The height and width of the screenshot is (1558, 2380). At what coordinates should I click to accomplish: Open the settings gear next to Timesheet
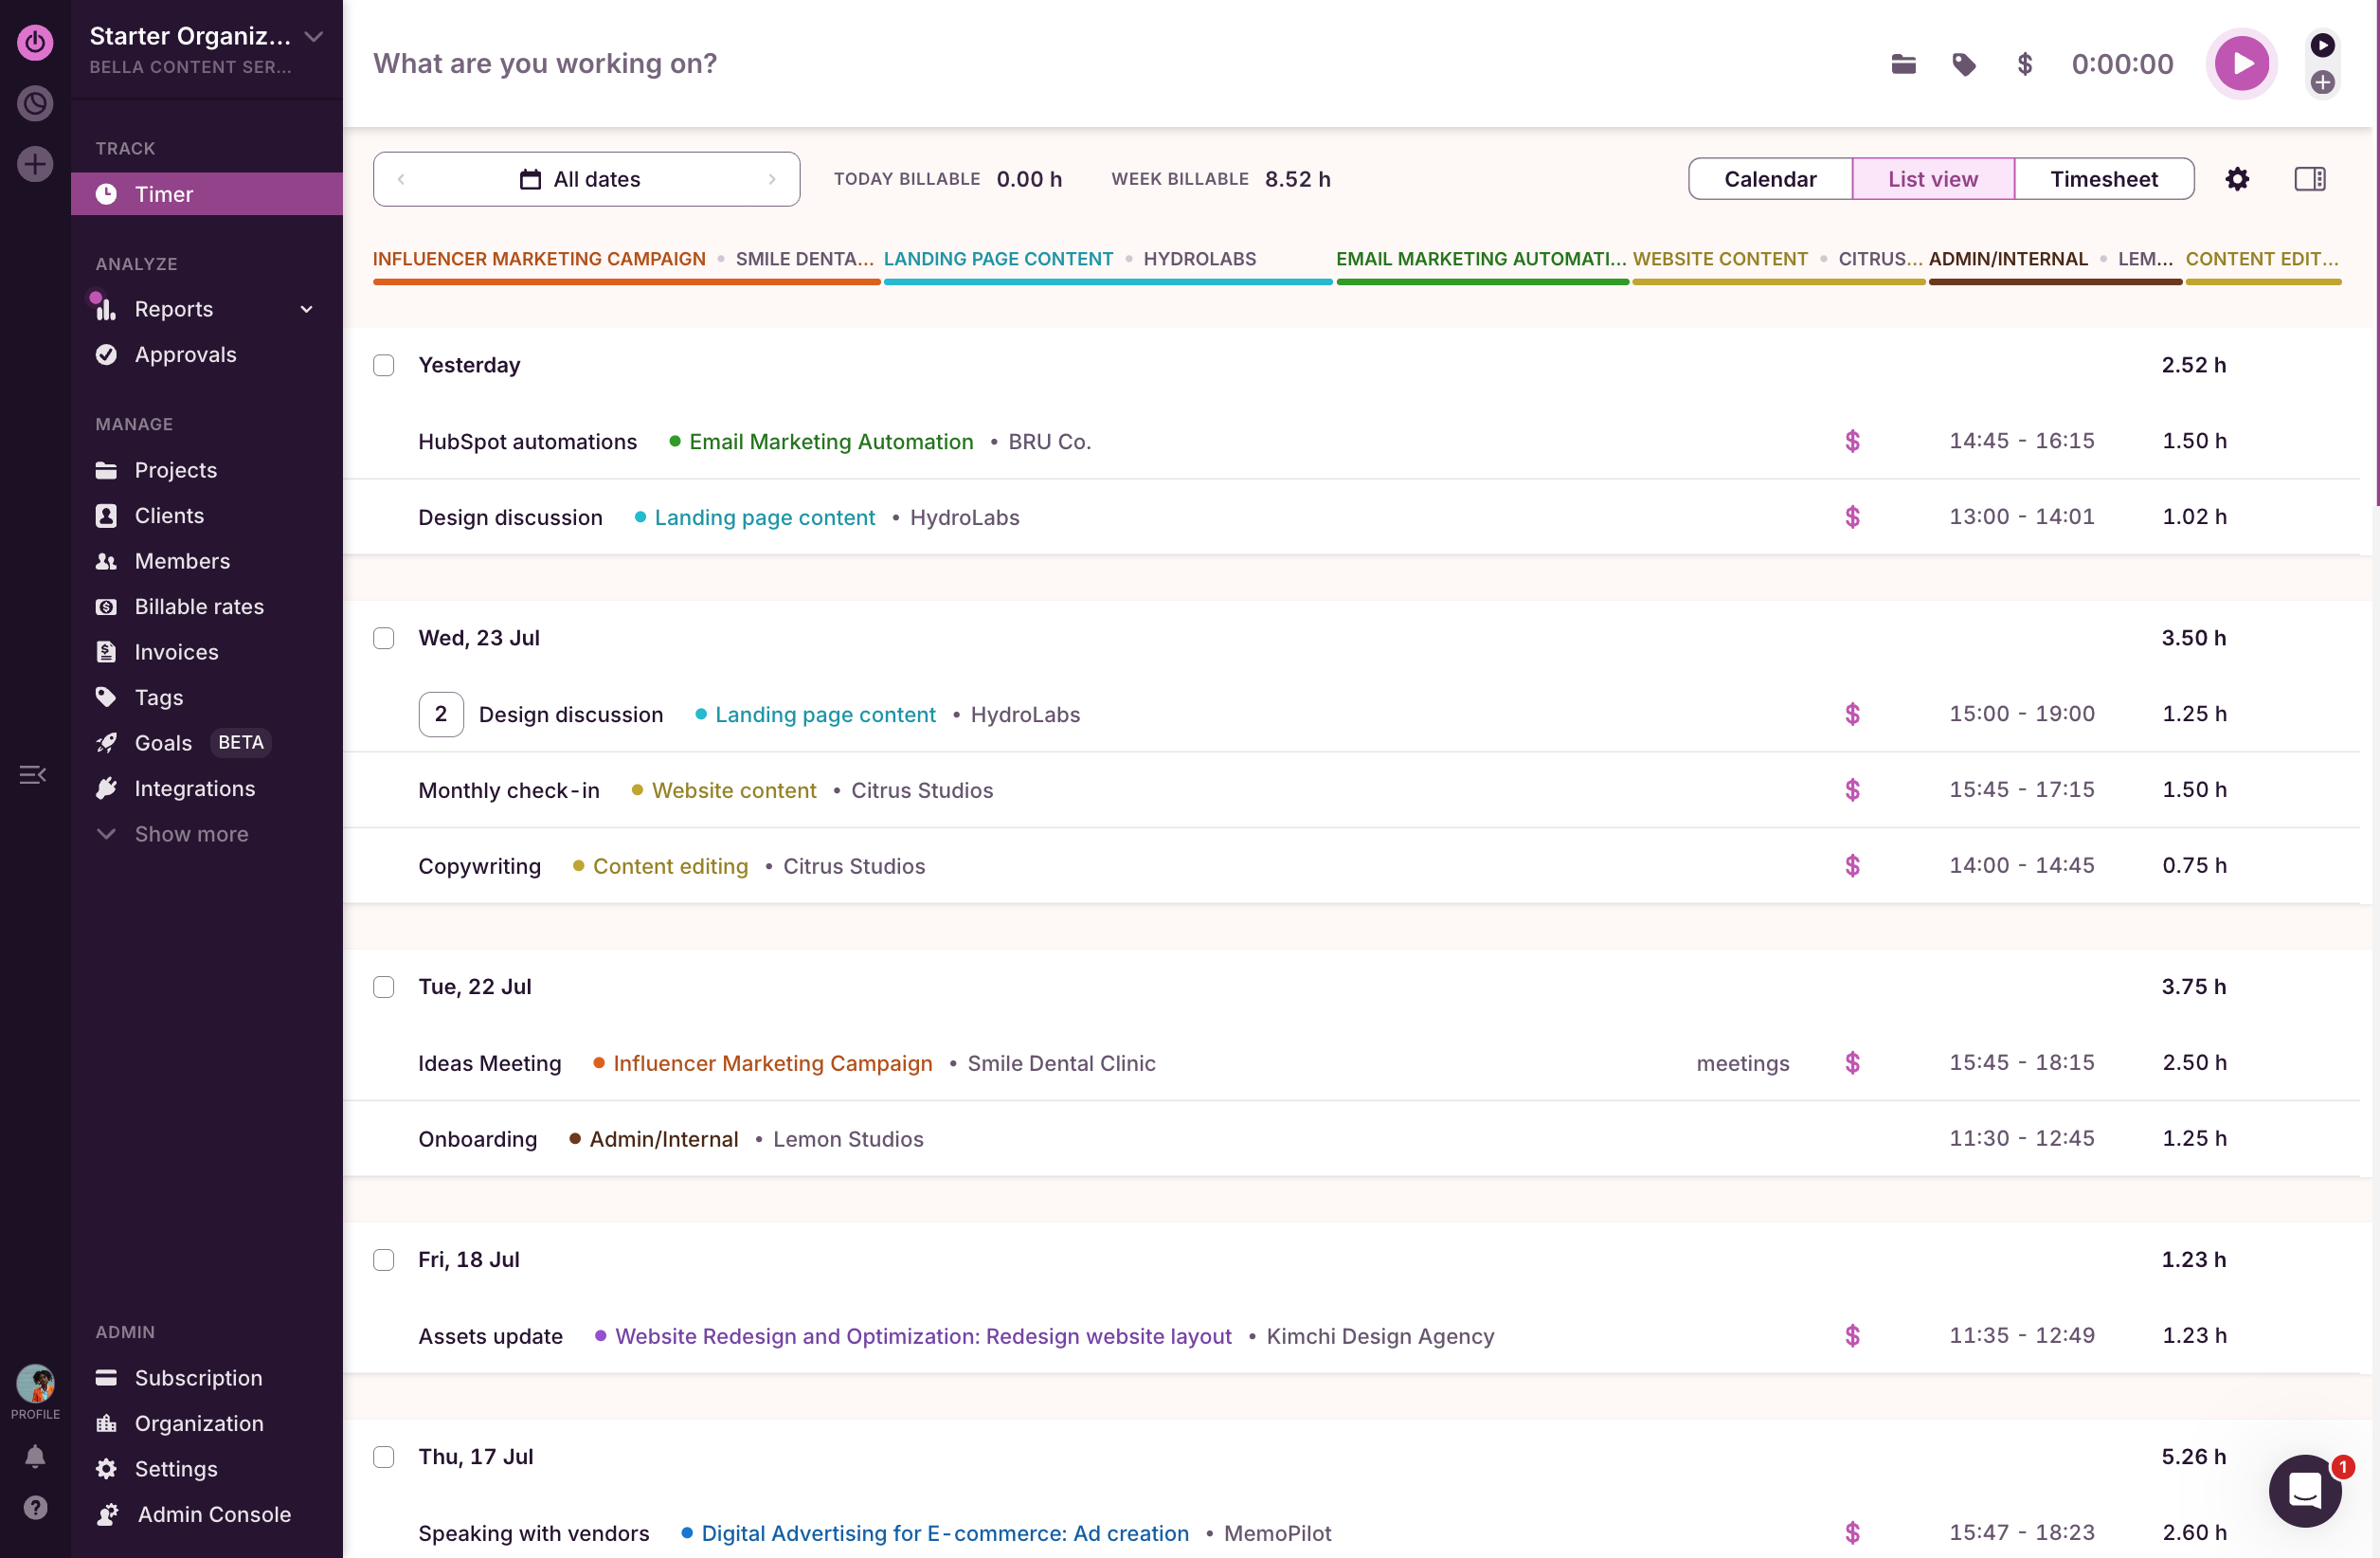[2237, 179]
